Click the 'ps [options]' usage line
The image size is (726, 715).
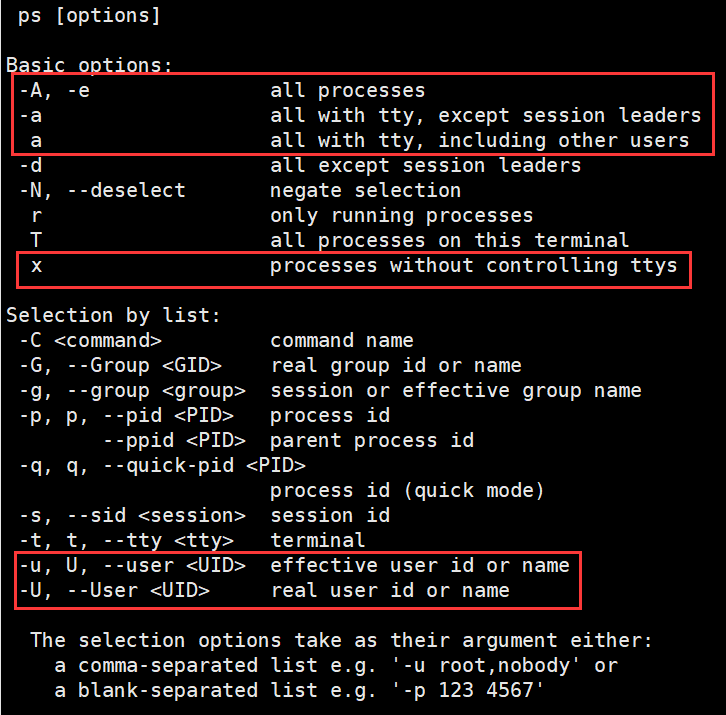tap(89, 16)
